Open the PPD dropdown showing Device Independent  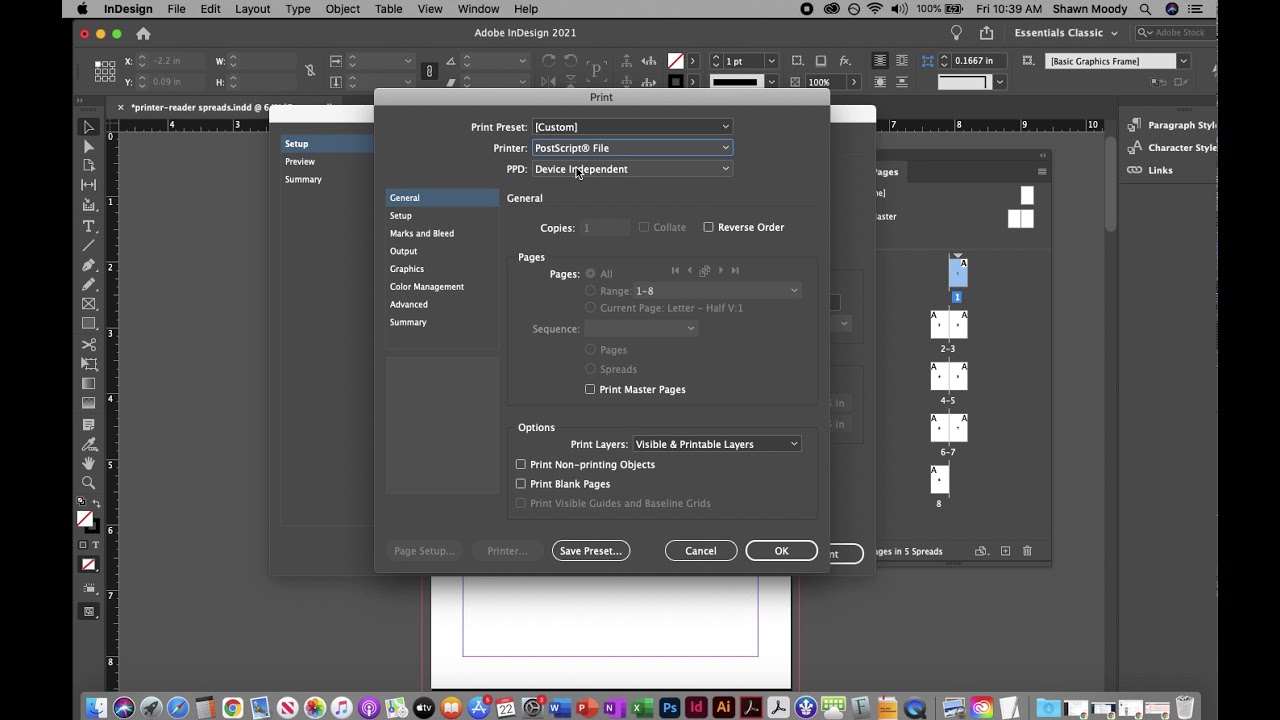pyautogui.click(x=632, y=169)
